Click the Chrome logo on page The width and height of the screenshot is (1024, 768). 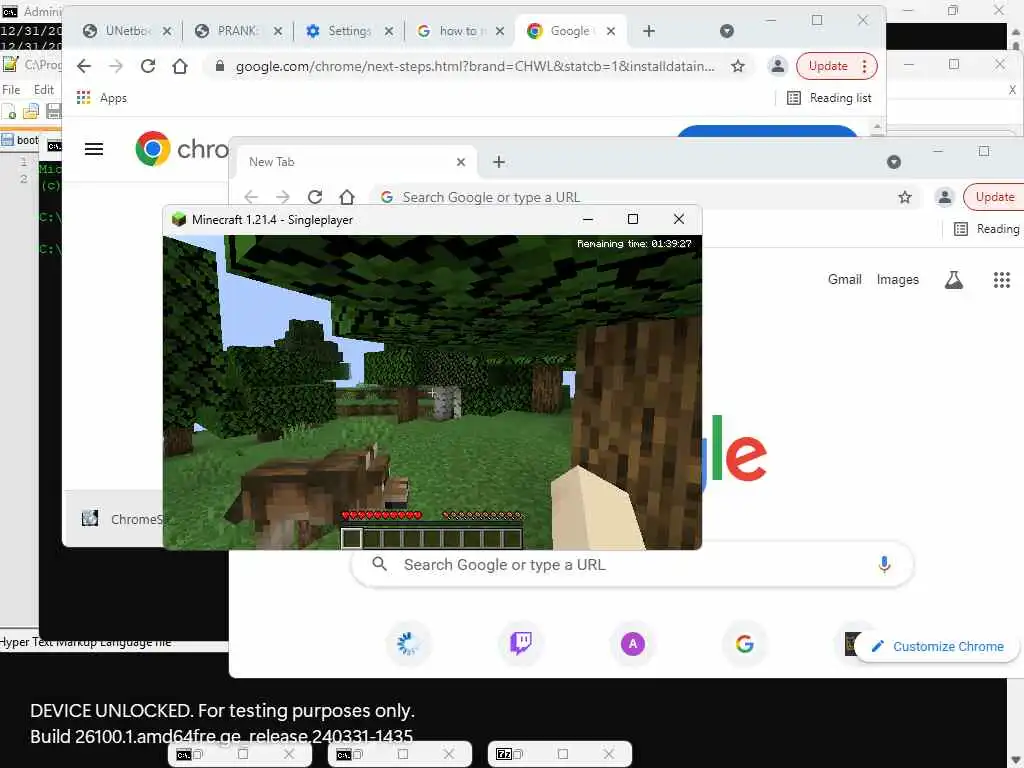[x=153, y=149]
